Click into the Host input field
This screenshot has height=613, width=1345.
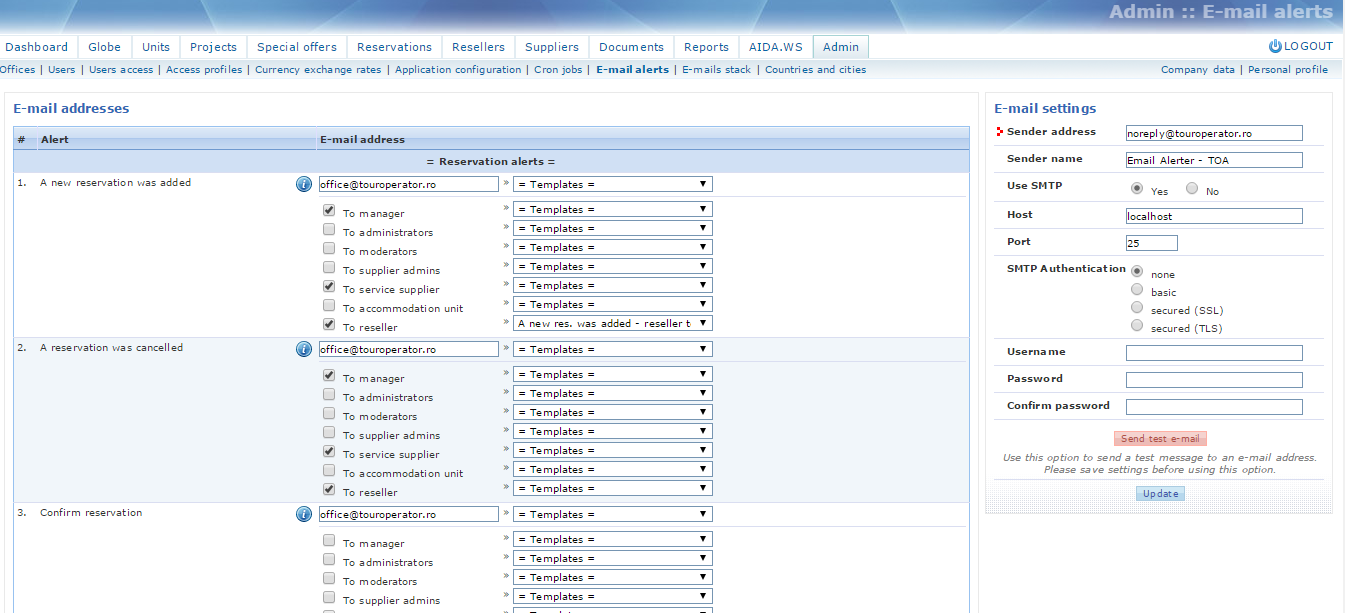point(1214,216)
